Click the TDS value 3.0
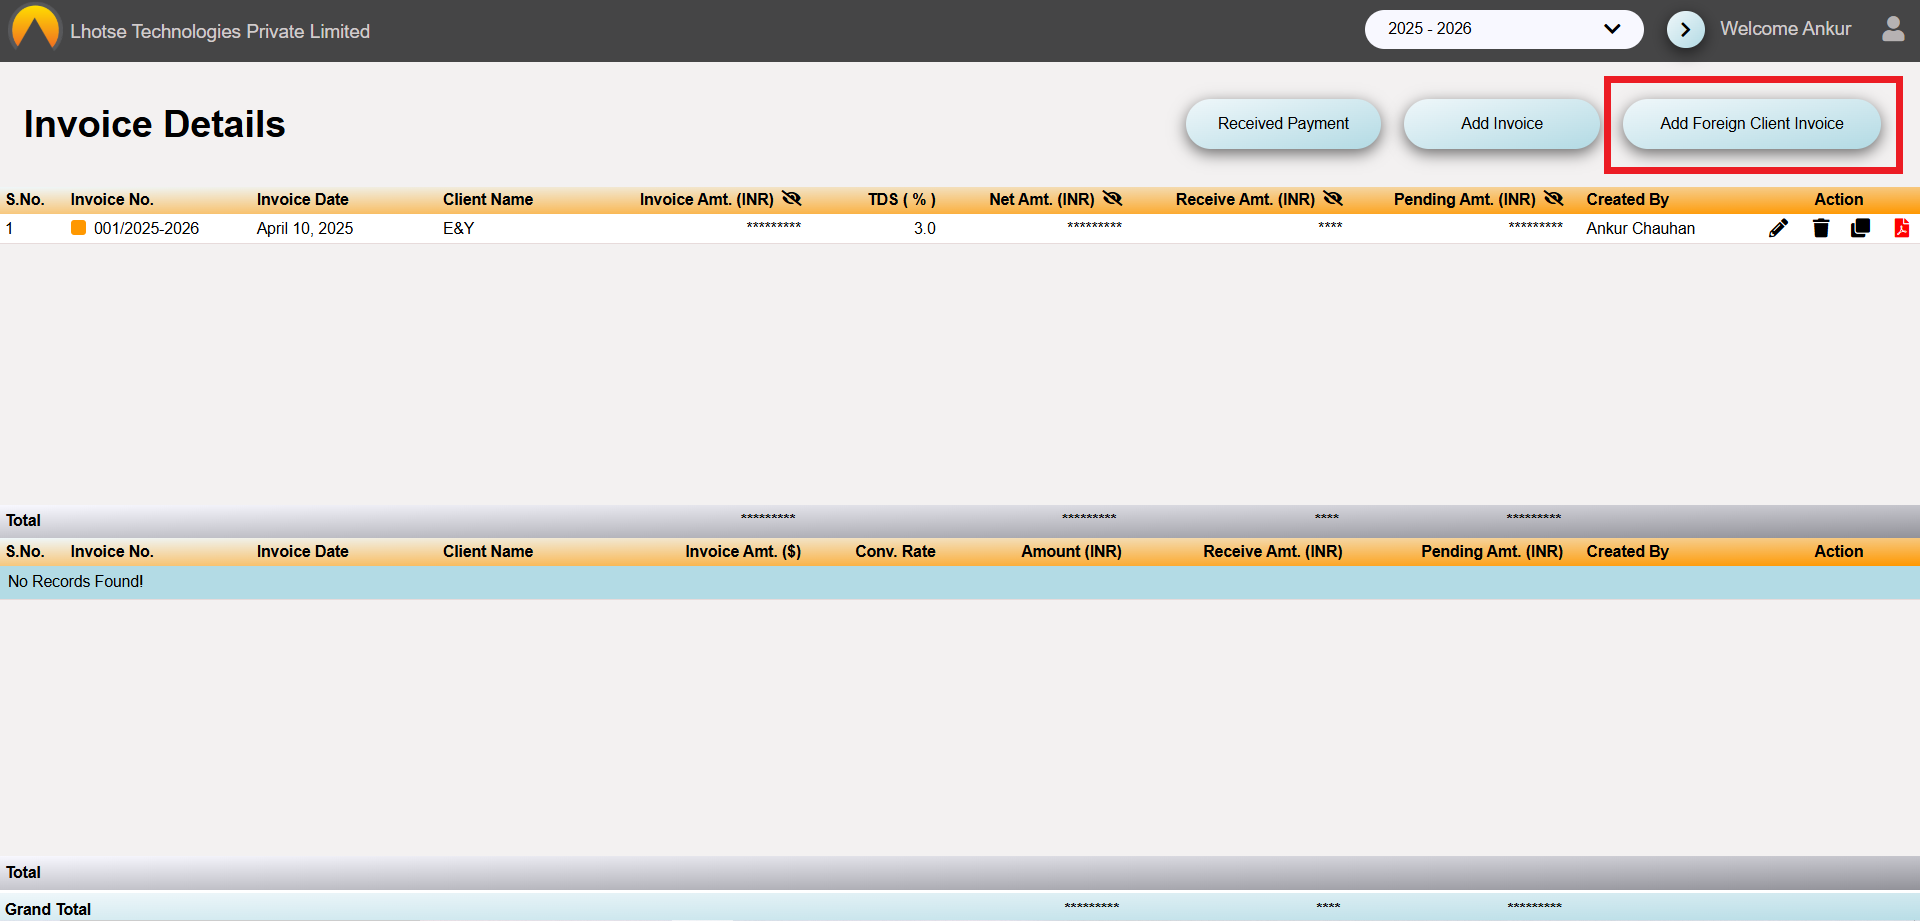 pyautogui.click(x=925, y=228)
